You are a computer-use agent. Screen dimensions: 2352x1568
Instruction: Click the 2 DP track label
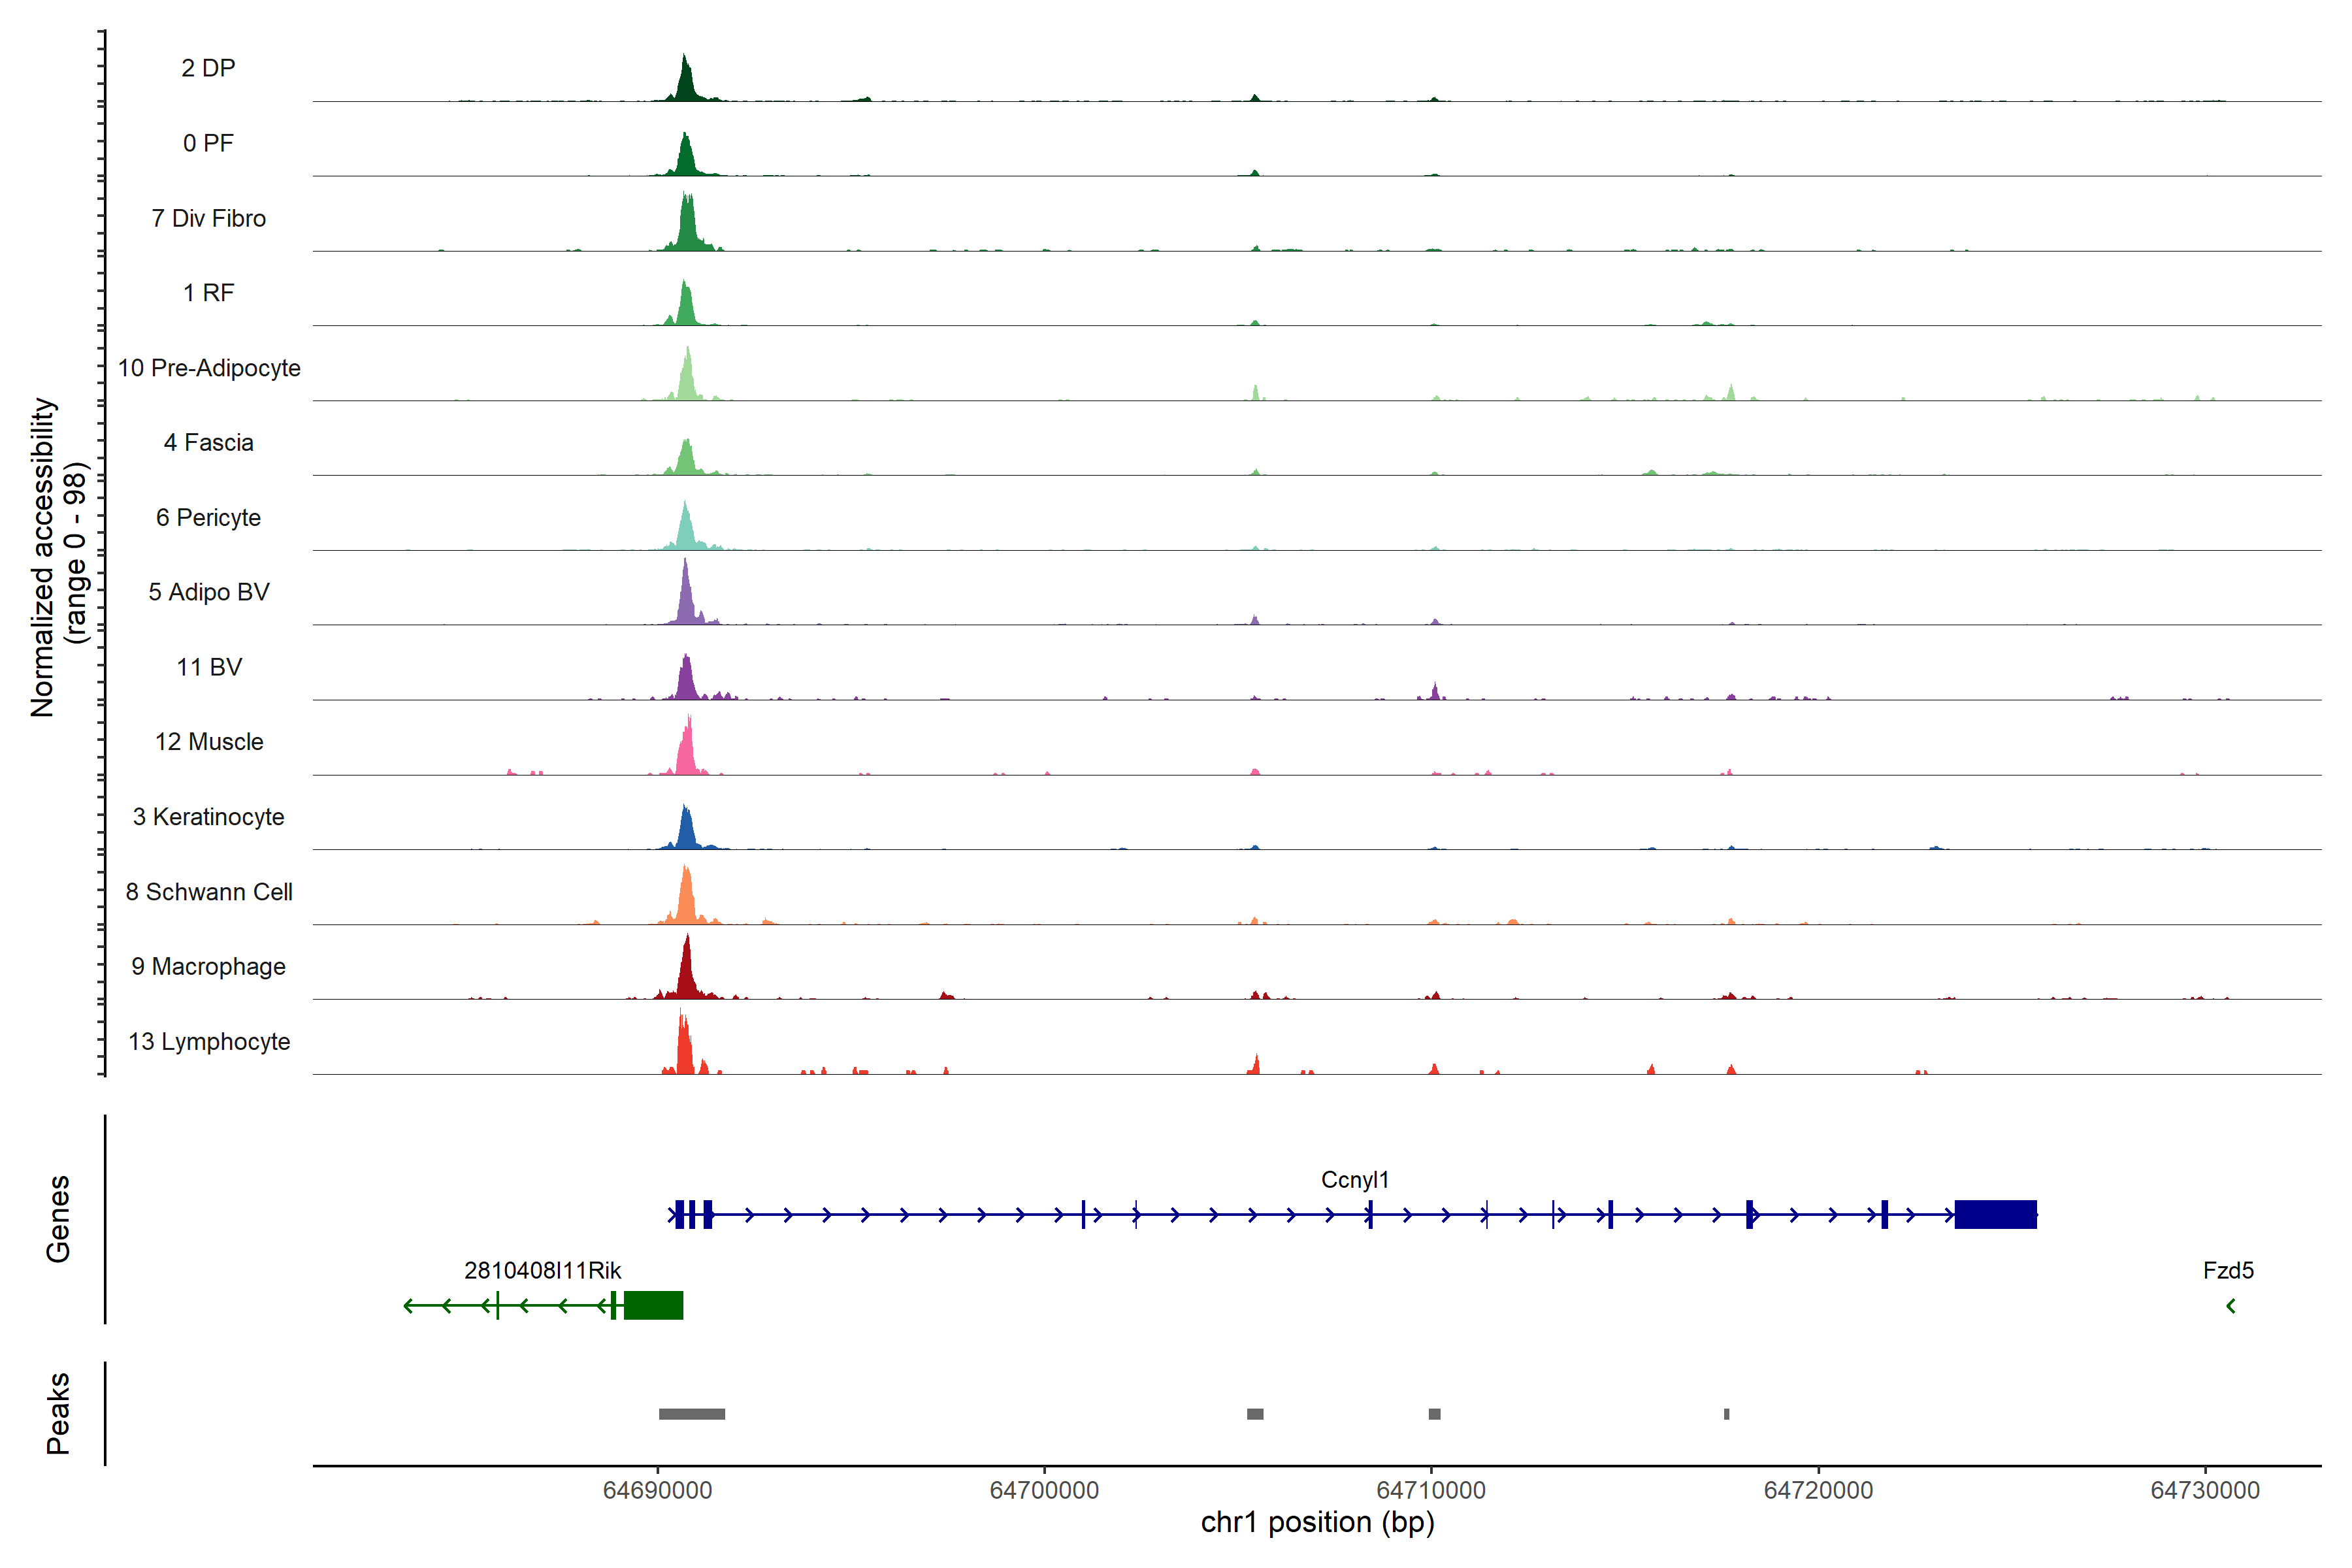coord(208,68)
